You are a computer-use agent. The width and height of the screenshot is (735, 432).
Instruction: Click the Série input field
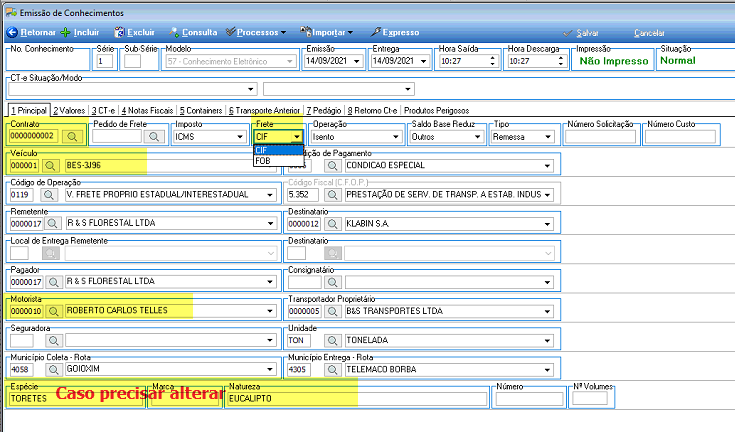[x=105, y=61]
